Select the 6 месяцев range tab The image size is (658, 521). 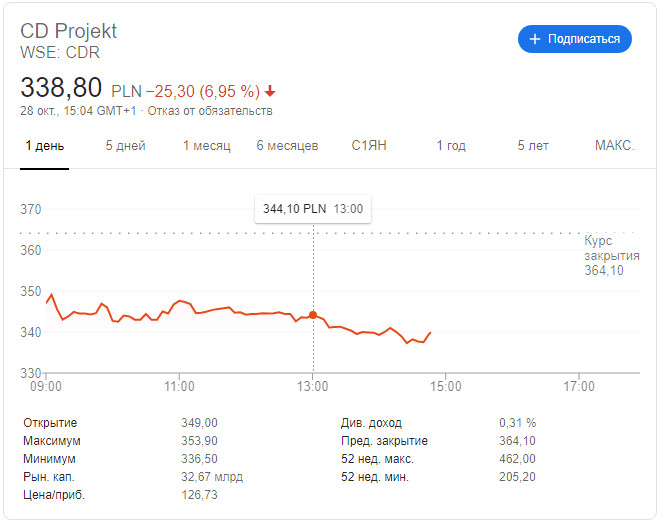point(287,146)
